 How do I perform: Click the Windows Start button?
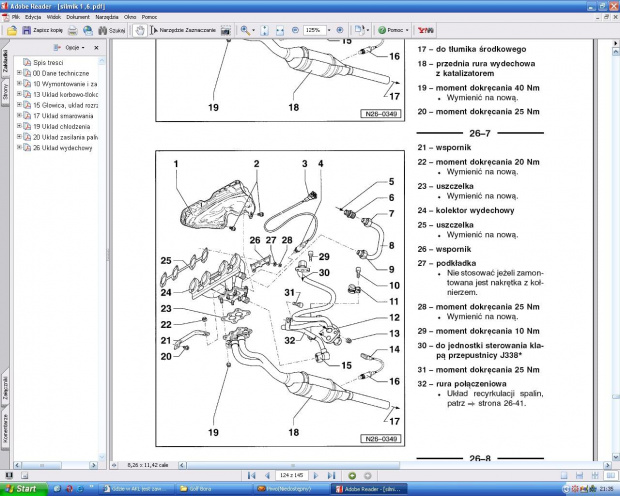point(23,489)
